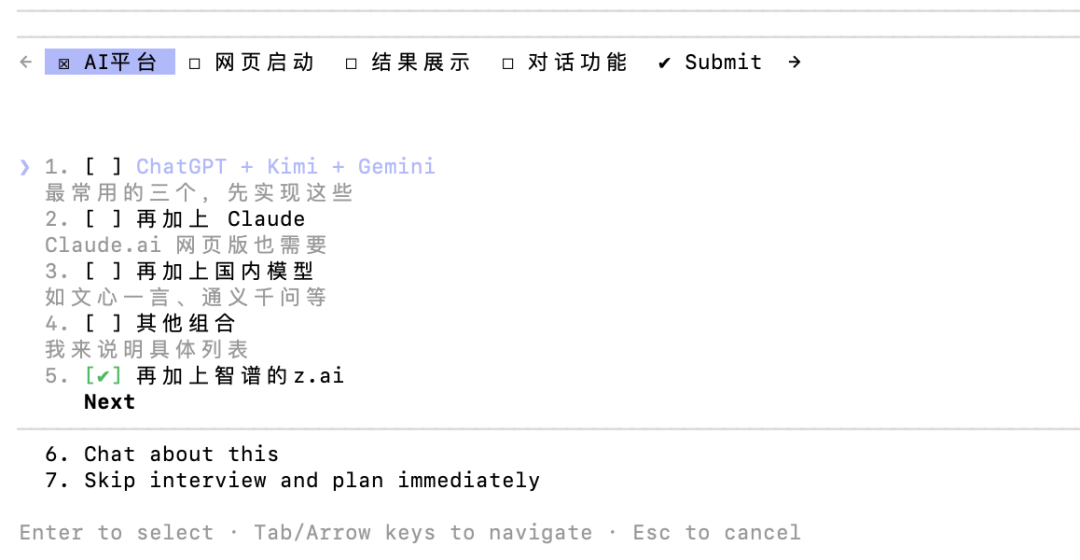
Task: Go to the 对话功能 tab
Action: (577, 62)
